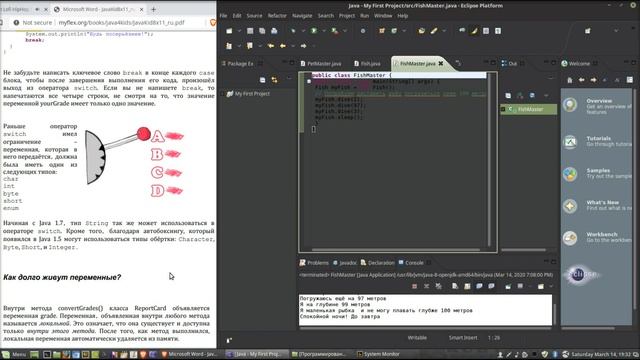Screen dimensions: 640x360
Task: Click the Forward navigation arrow in Eclipse toolbar
Action: (x=304, y=46)
